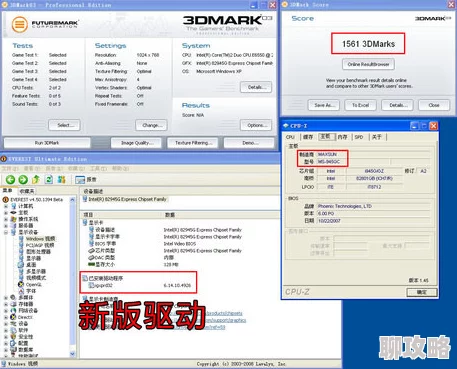Click Run 3DMark button
Screen dimensions: 457x369
(47, 143)
